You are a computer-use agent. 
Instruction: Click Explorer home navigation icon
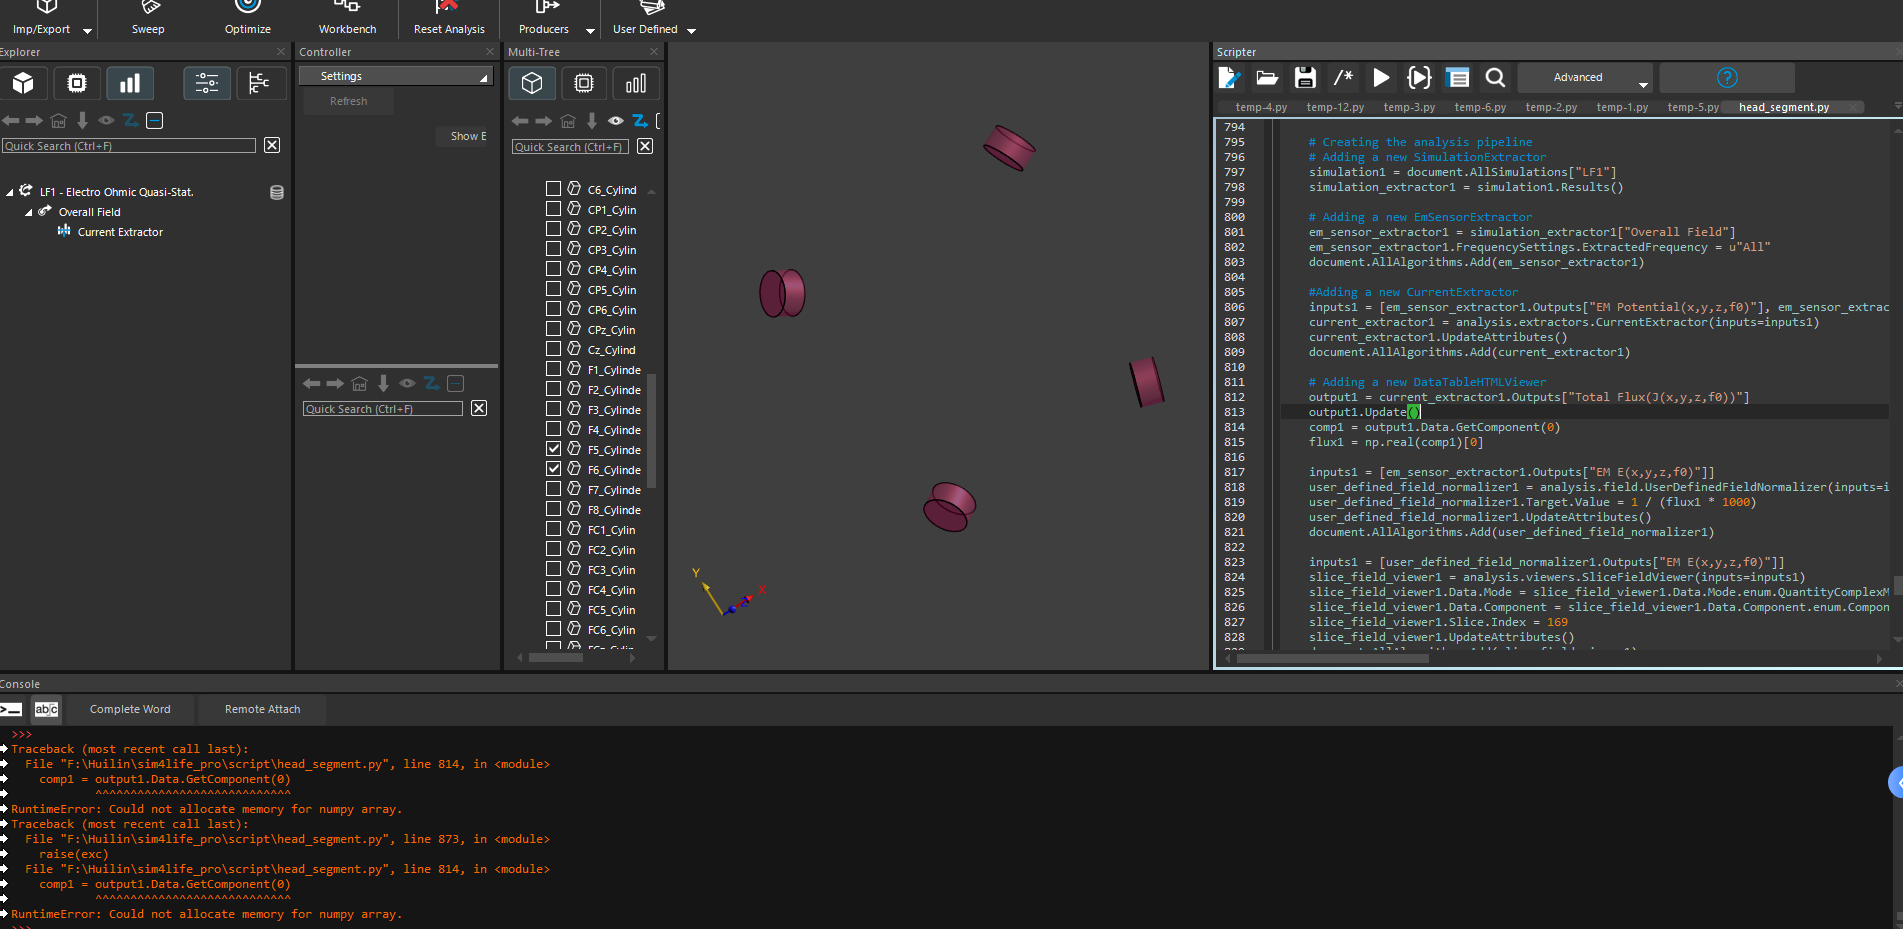click(x=58, y=120)
